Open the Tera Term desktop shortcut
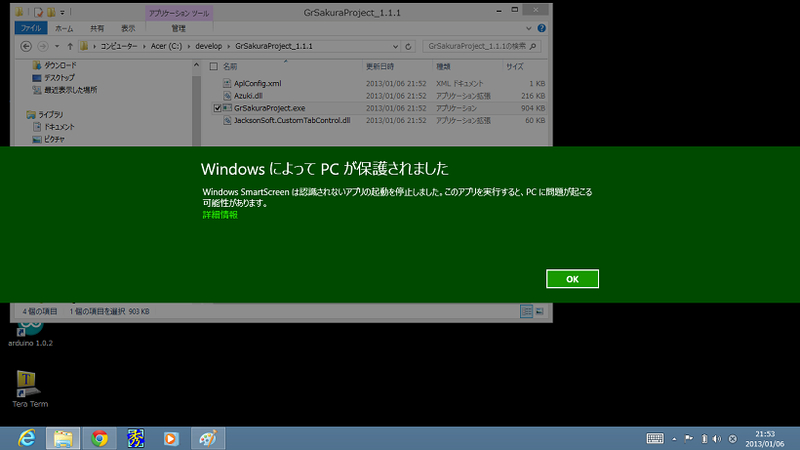The width and height of the screenshot is (800, 450). click(30, 389)
